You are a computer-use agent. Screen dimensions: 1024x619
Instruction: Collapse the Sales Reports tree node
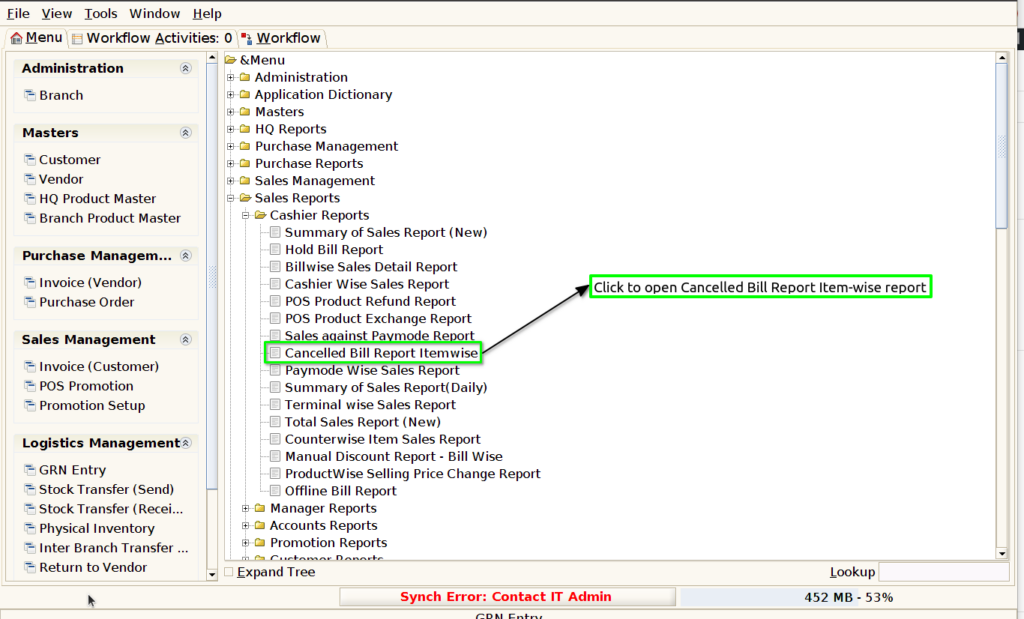[231, 198]
